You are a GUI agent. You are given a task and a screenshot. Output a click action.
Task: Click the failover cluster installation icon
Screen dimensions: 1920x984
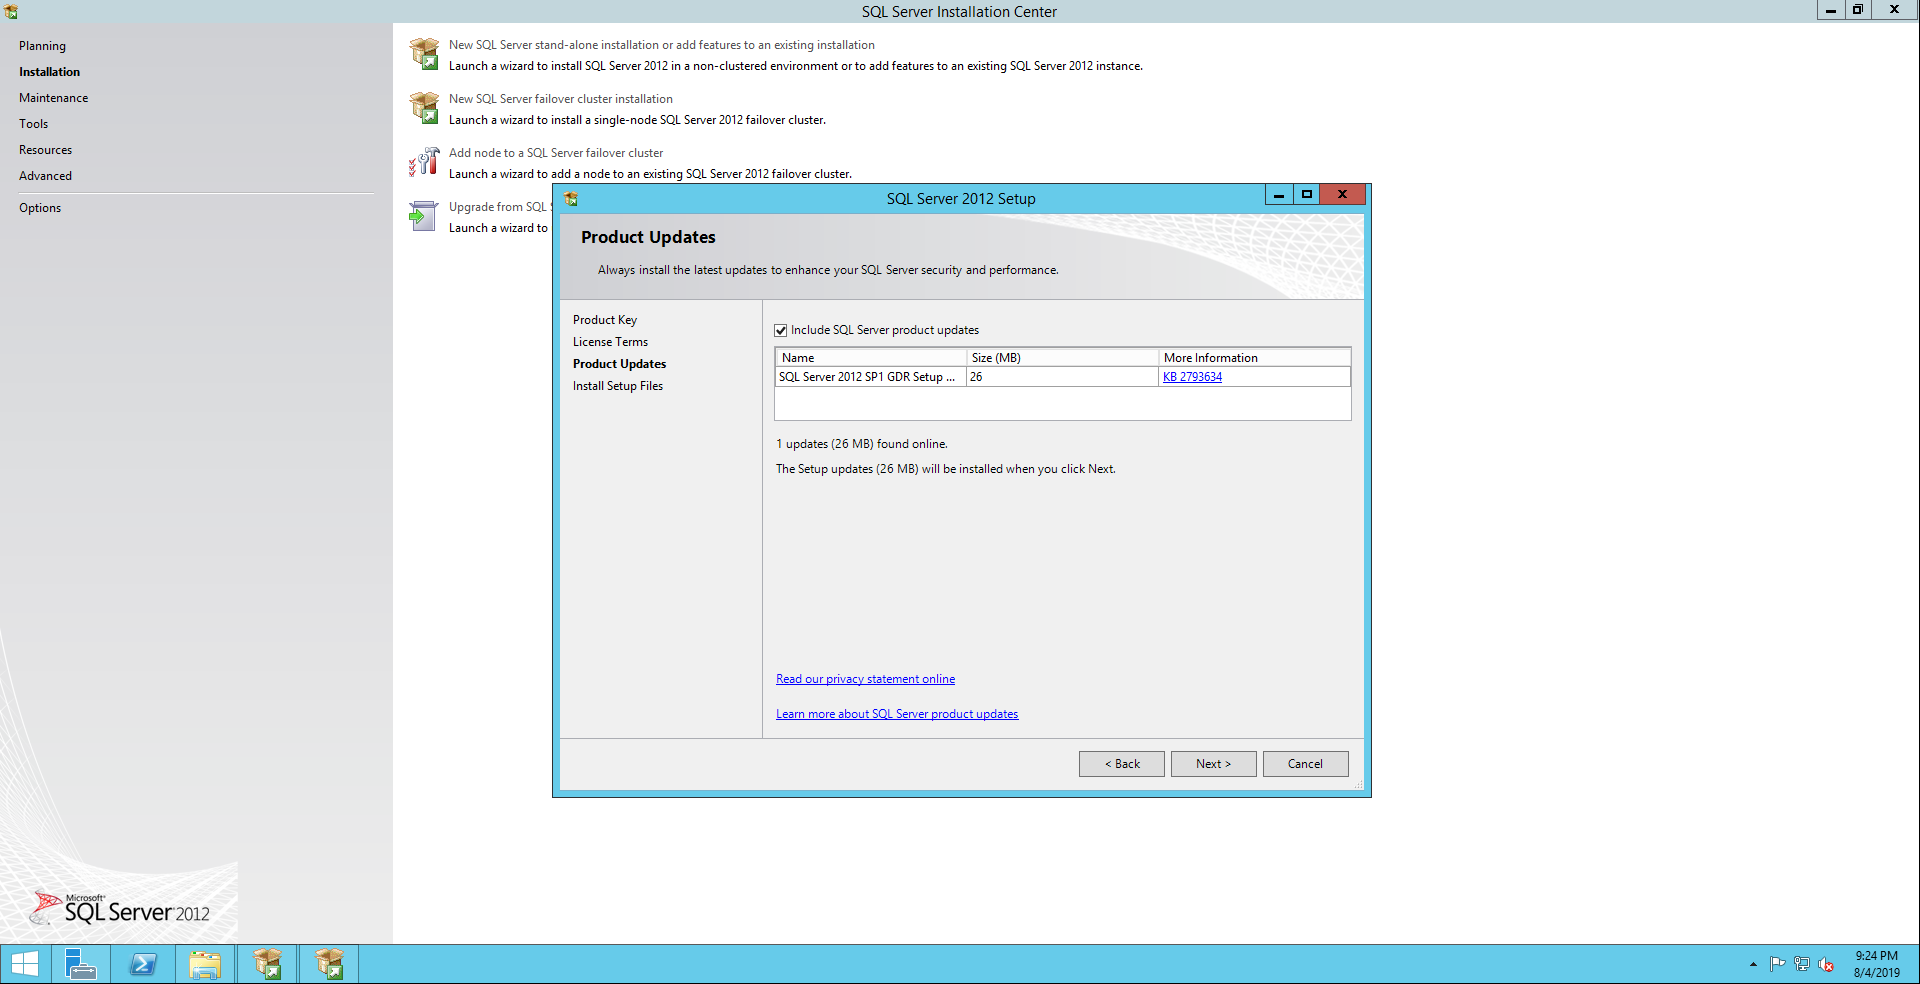[424, 108]
